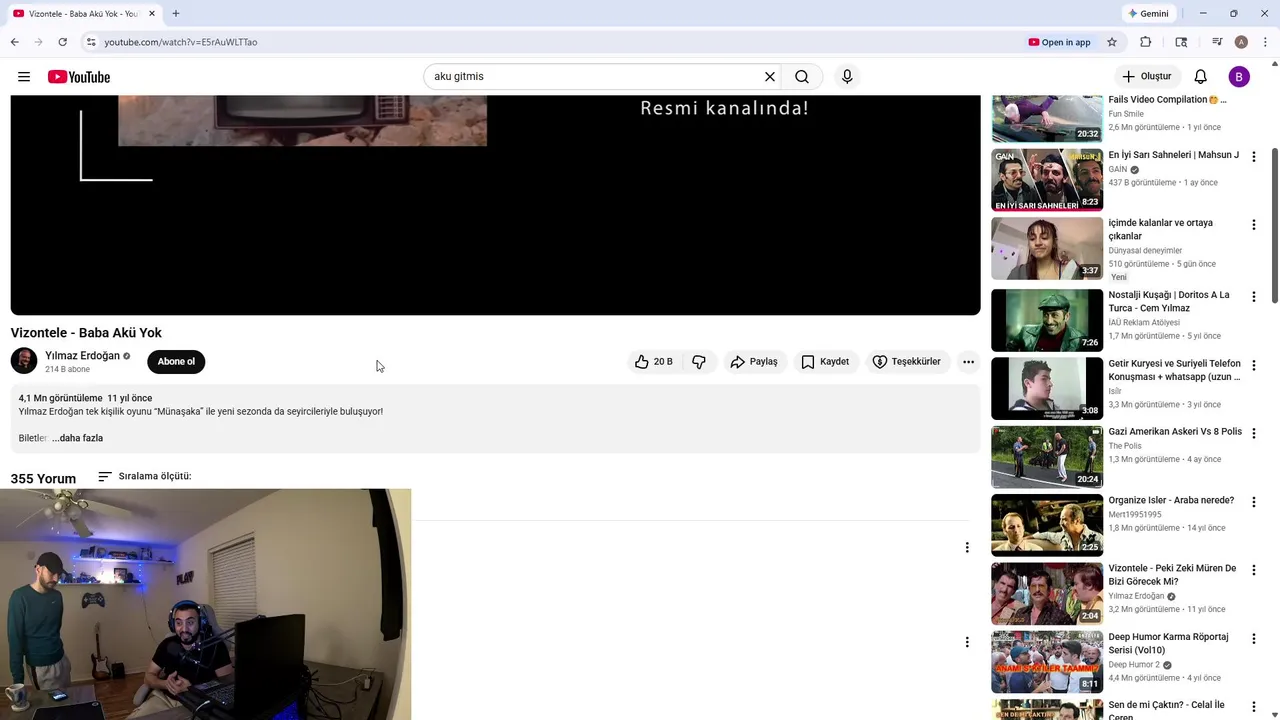Open the notifications bell
The height and width of the screenshot is (720, 1280).
(x=1201, y=77)
